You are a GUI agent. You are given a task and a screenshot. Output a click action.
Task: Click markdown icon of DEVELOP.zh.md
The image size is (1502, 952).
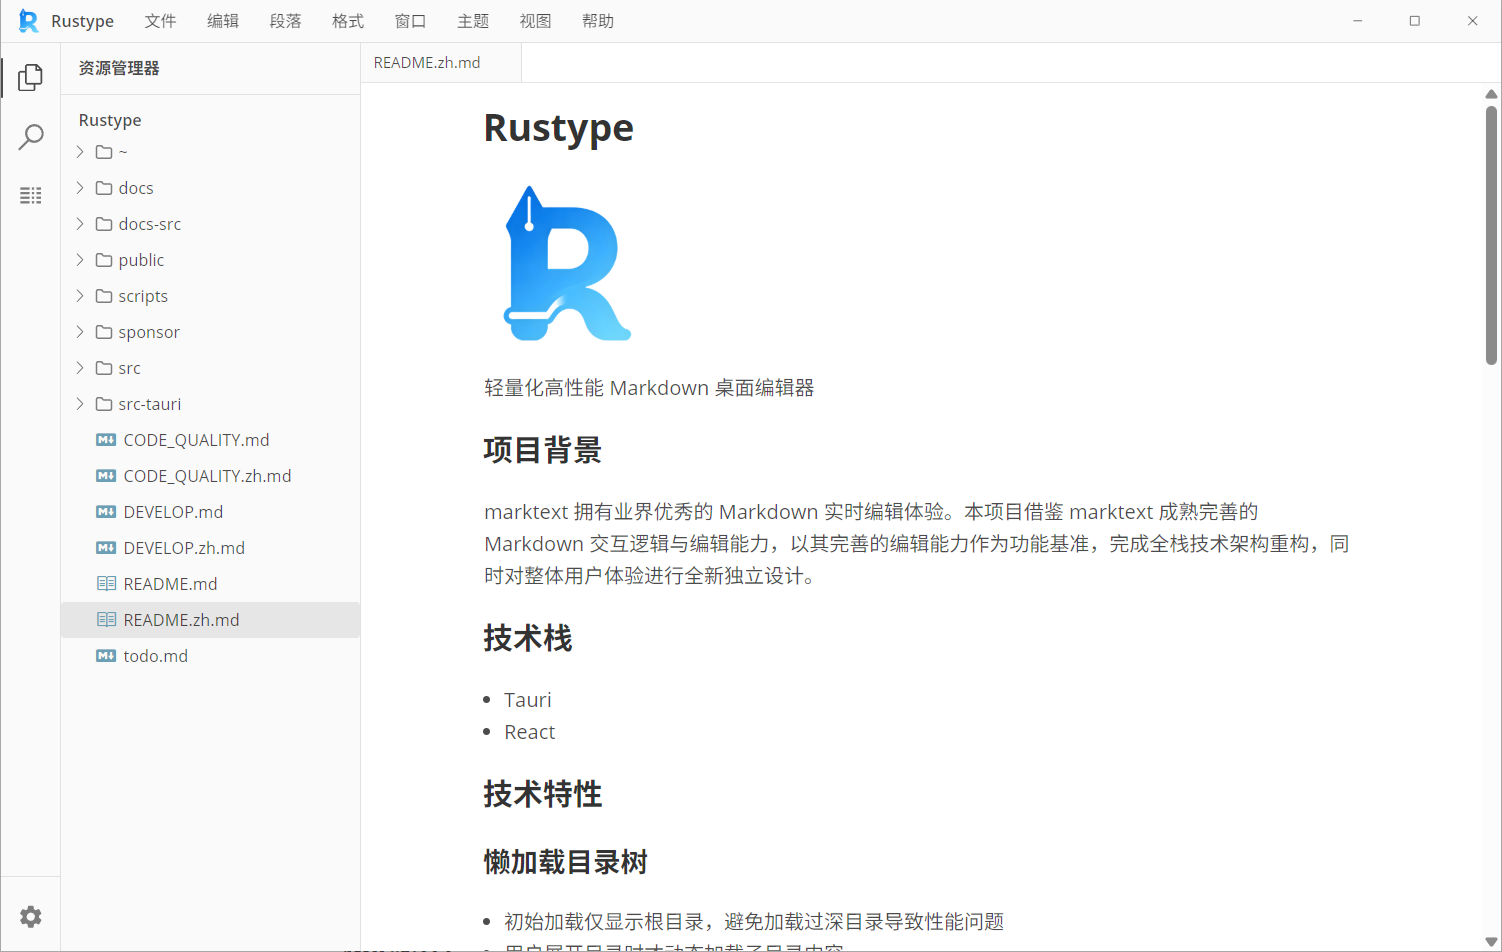[x=106, y=548]
